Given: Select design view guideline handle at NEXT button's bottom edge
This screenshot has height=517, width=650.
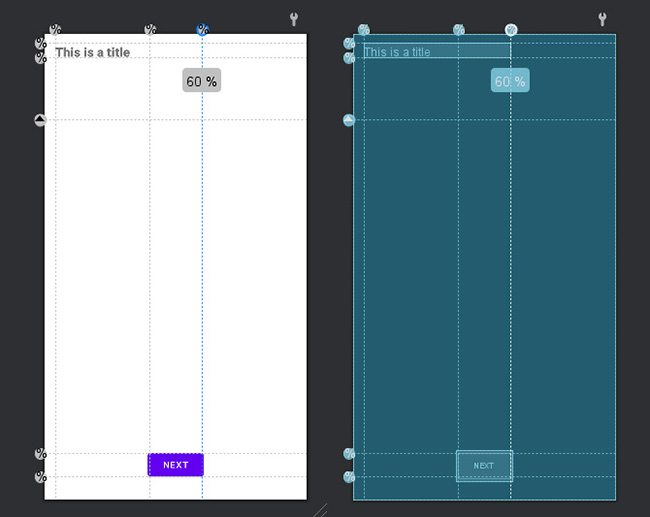Looking at the screenshot, I should point(40,477).
